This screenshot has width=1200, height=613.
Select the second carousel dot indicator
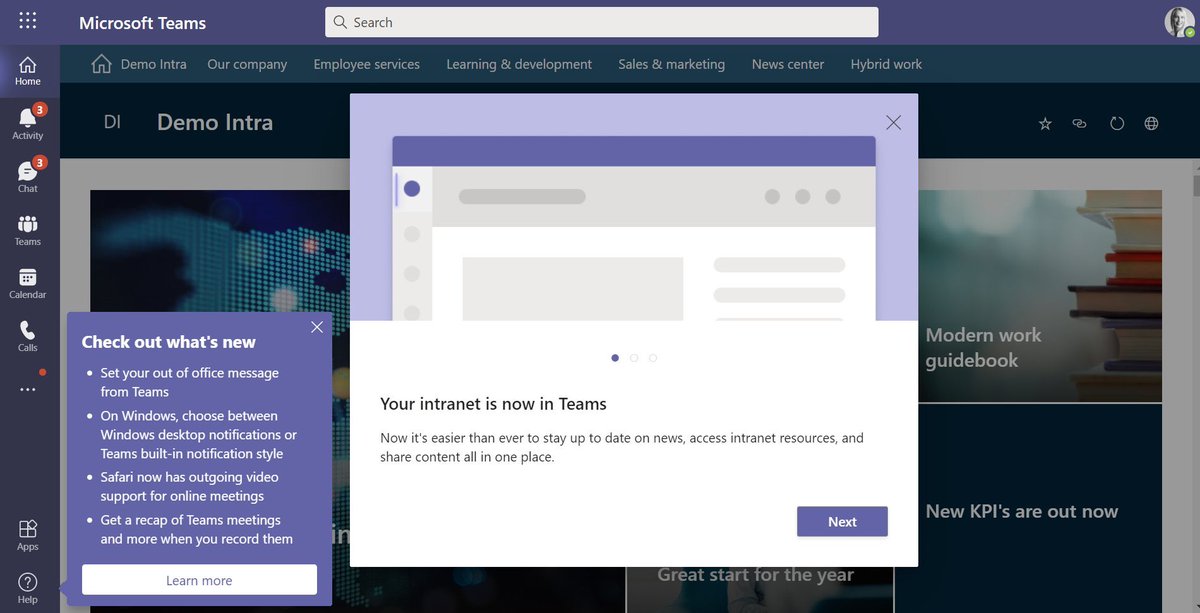[x=633, y=357]
